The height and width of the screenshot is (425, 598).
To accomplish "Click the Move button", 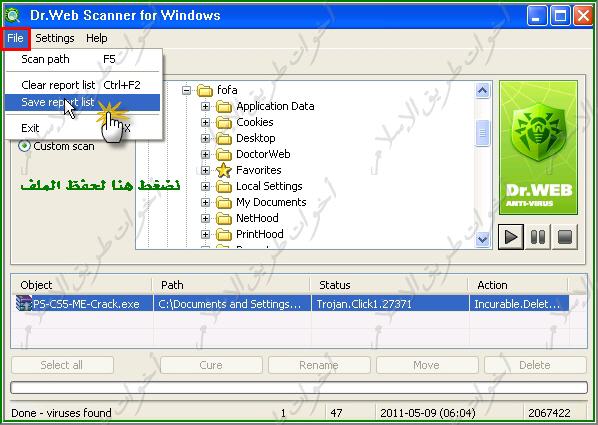I will click(427, 365).
